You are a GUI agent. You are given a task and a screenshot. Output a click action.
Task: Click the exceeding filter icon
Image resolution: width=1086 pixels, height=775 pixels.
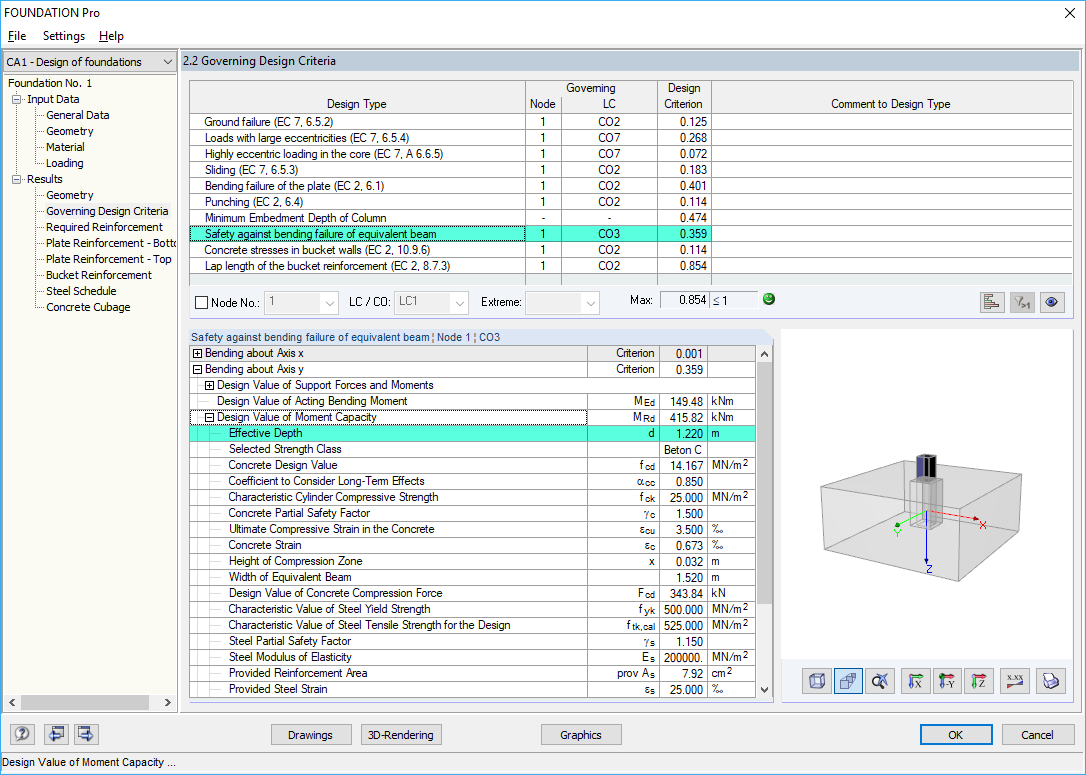1022,302
